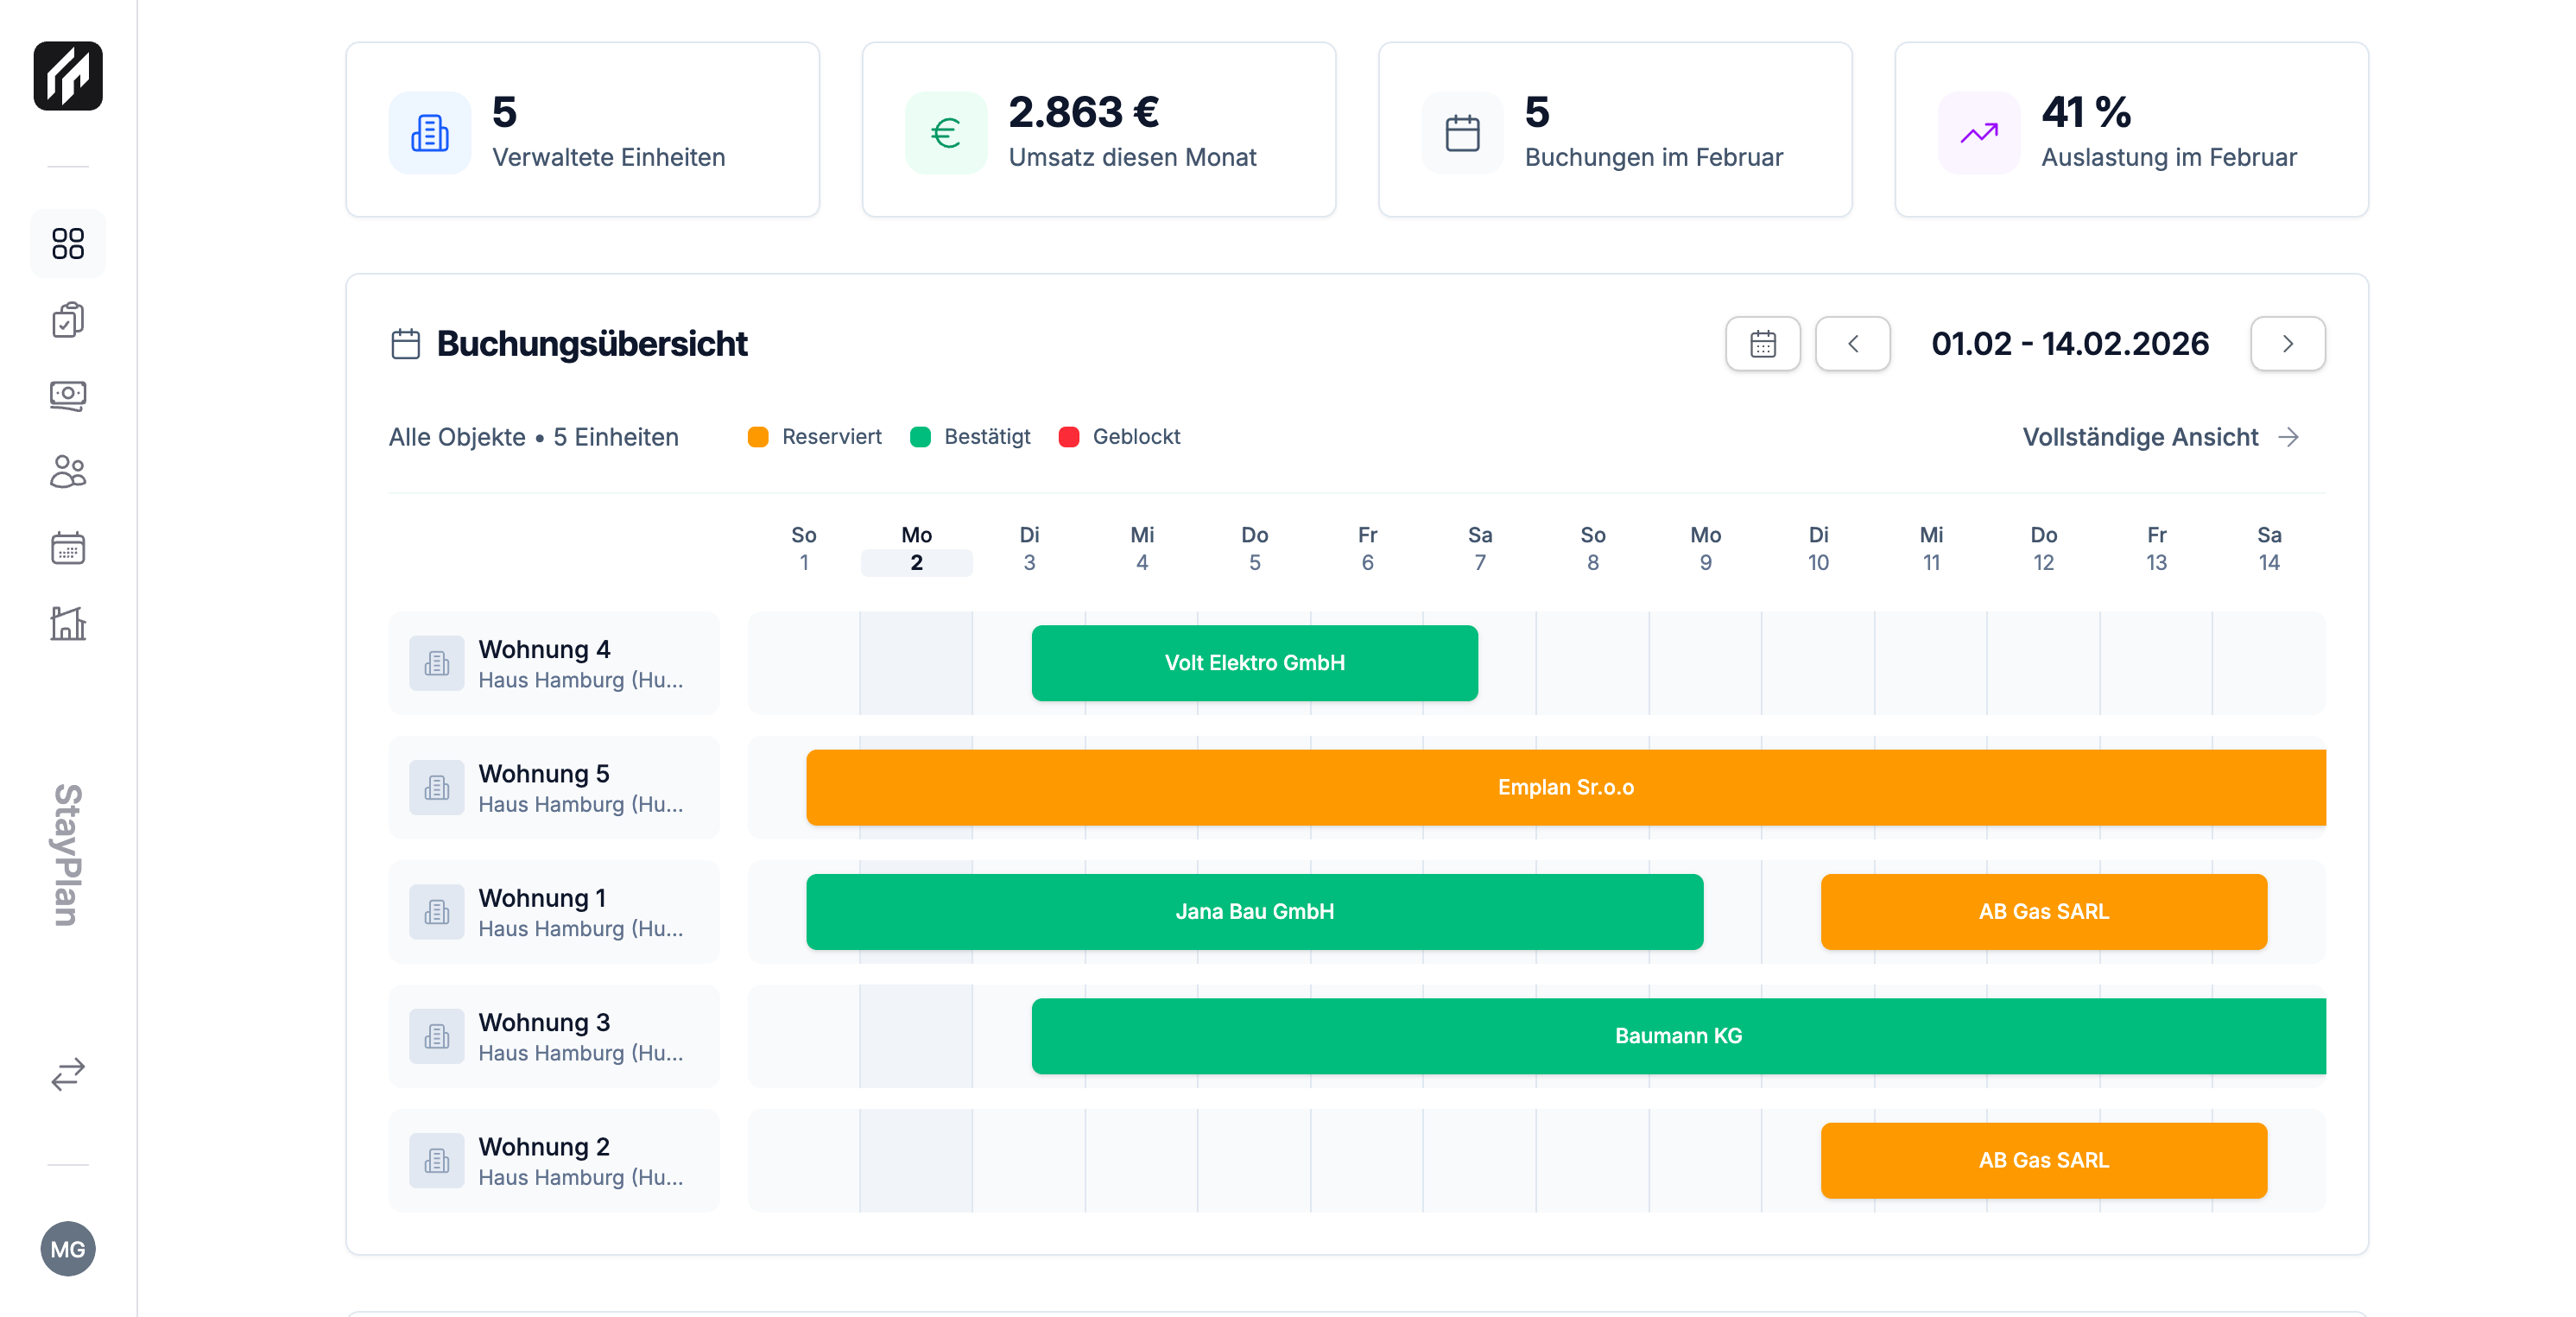This screenshot has height=1317, width=2576.
Task: Open the Volt Elektro GmbH booking
Action: coord(1254,663)
